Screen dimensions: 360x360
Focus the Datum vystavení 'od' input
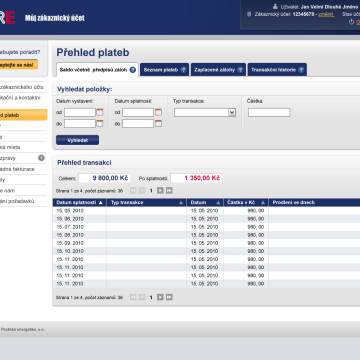pos(80,112)
